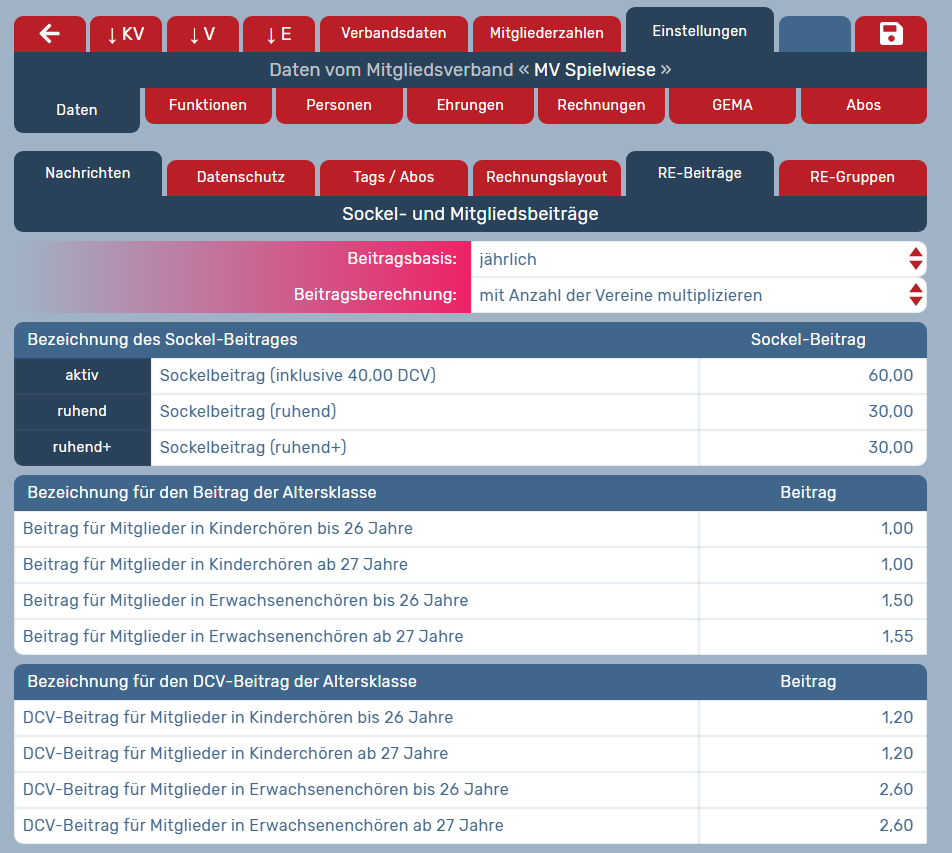Show the Rechnungen tab
Screen dimensions: 952x853
click(x=601, y=105)
